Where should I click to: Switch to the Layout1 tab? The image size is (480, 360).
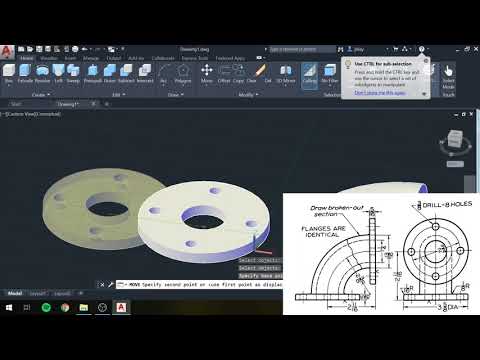(x=38, y=293)
